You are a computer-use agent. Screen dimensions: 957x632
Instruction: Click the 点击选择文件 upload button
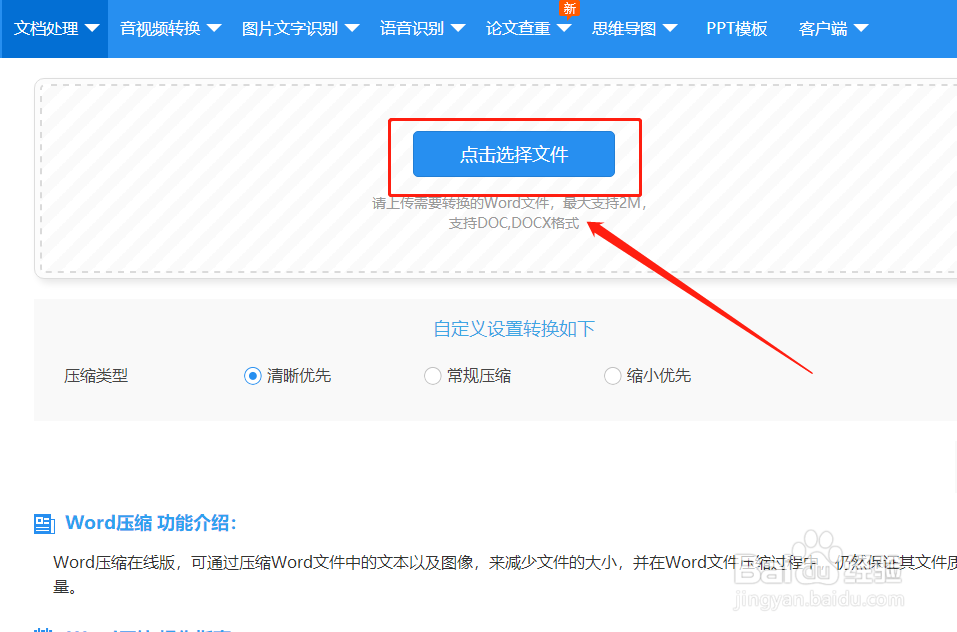(513, 154)
